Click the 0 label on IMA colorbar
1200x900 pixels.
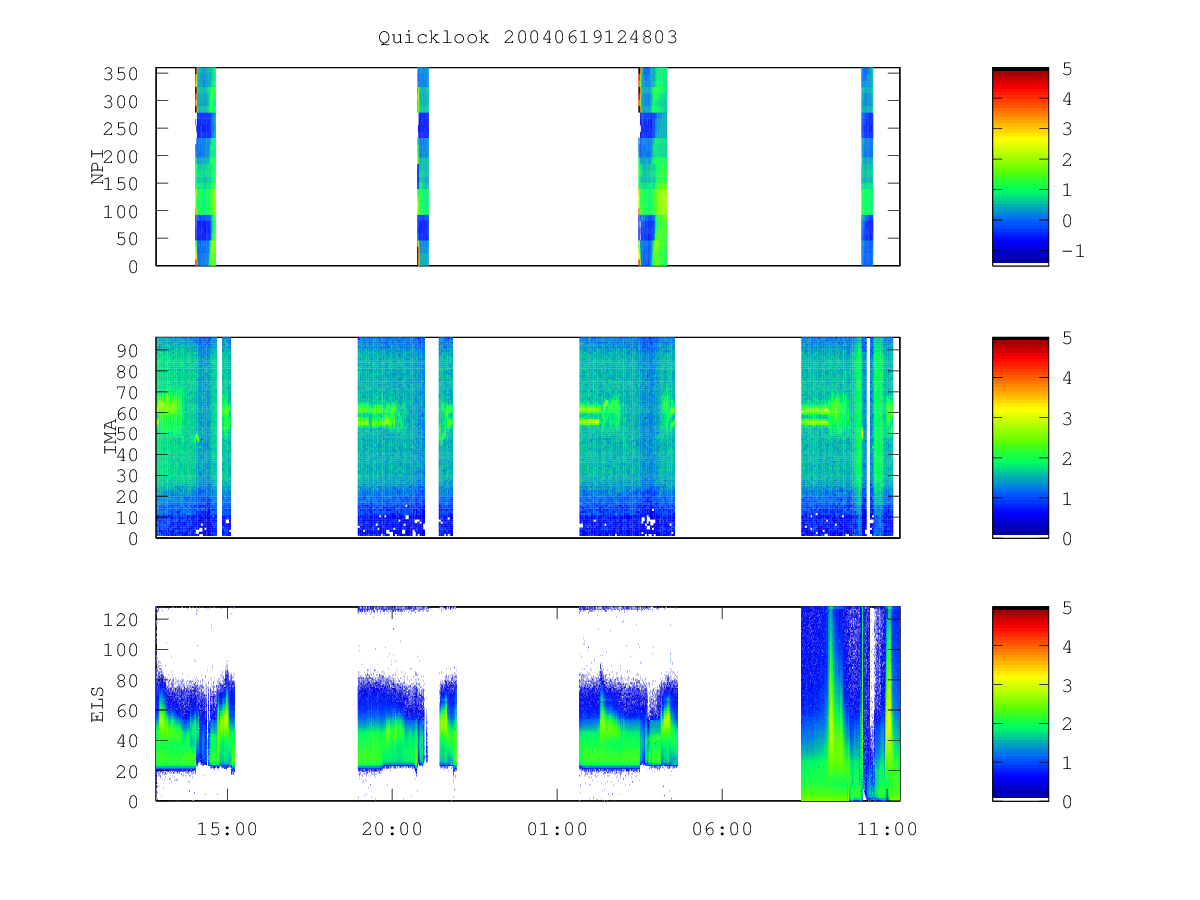tap(1065, 538)
